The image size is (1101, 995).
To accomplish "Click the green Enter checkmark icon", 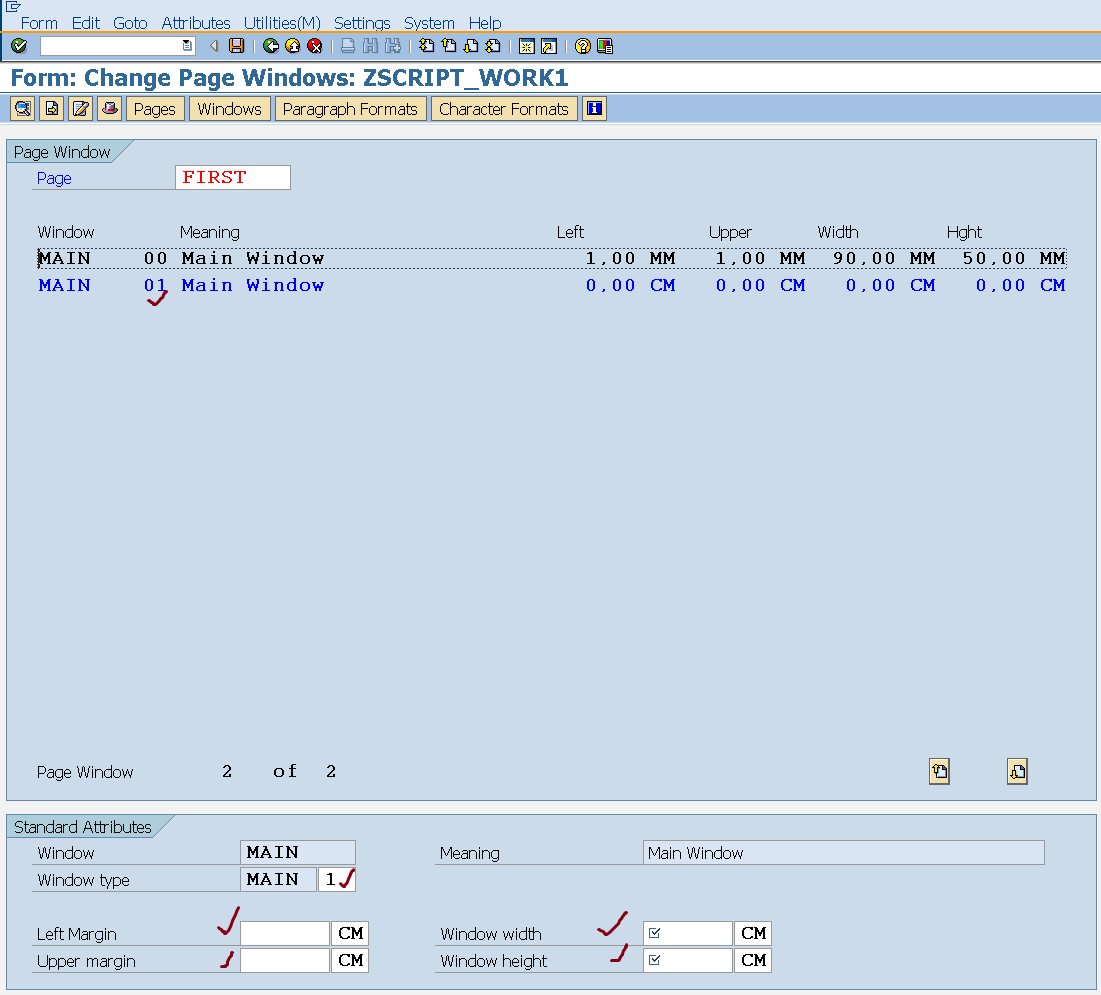I will click(x=17, y=45).
